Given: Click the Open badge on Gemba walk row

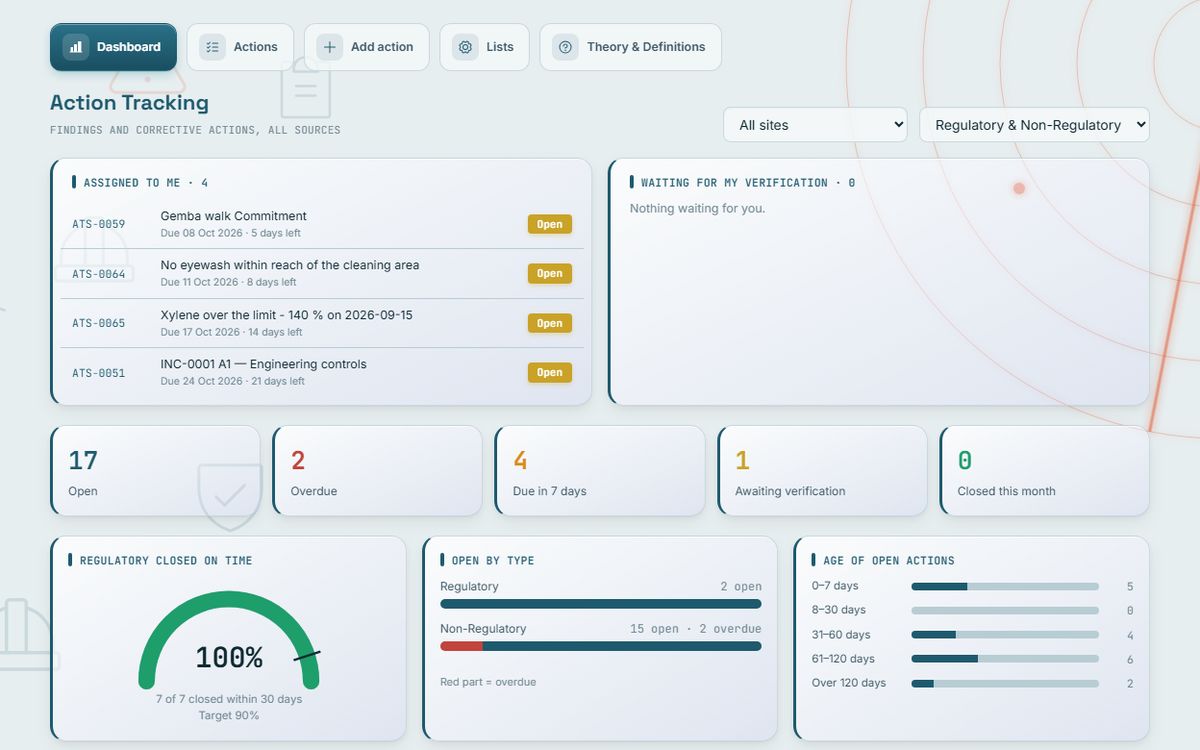Looking at the screenshot, I should coord(550,224).
